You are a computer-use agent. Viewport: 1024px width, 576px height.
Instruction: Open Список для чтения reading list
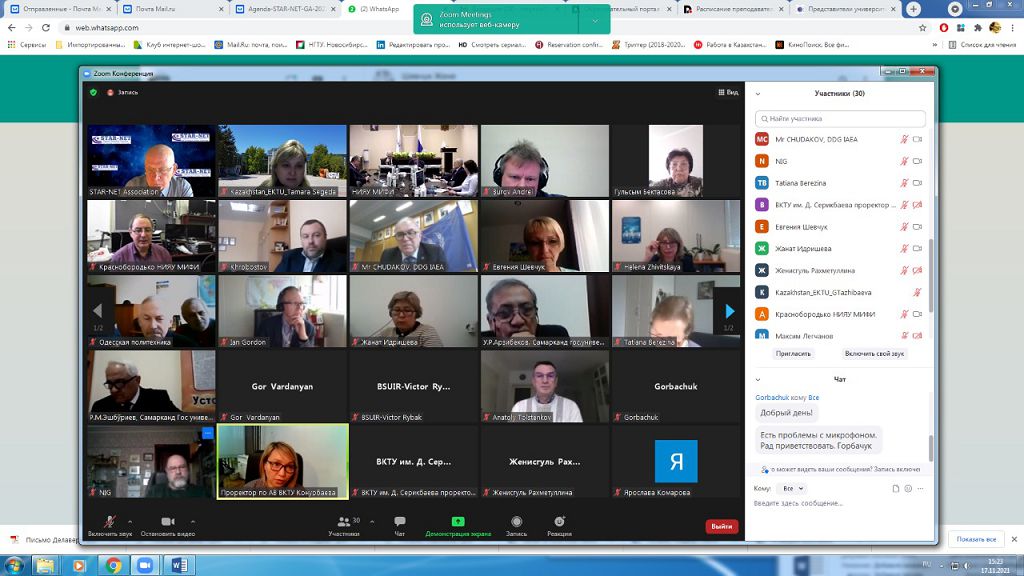tap(983, 45)
